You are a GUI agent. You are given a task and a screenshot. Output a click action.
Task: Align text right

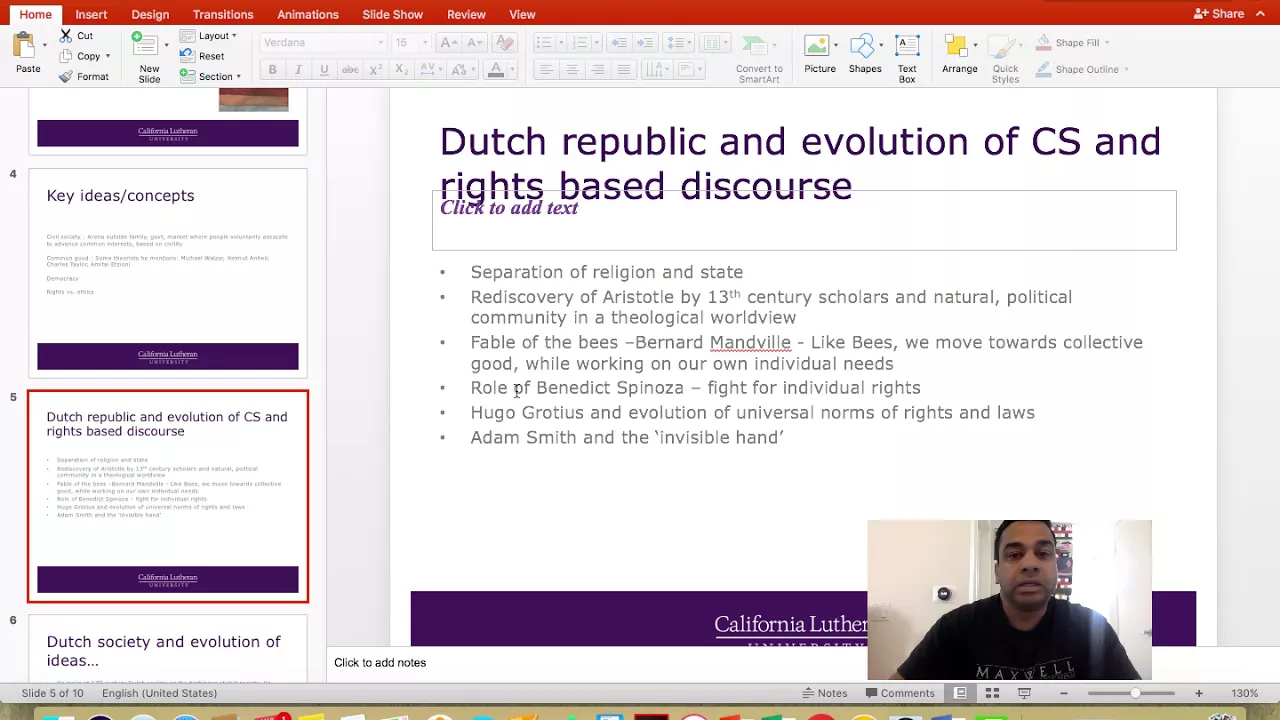point(597,70)
